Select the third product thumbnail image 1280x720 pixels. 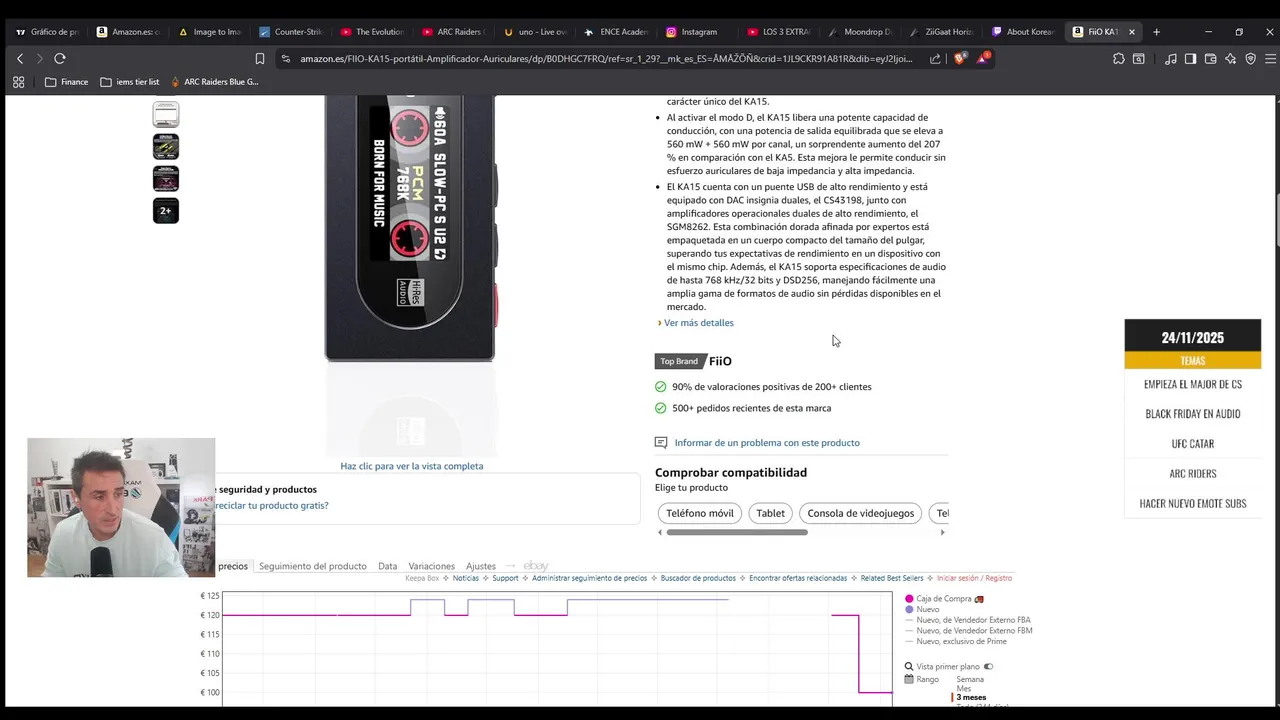point(166,178)
